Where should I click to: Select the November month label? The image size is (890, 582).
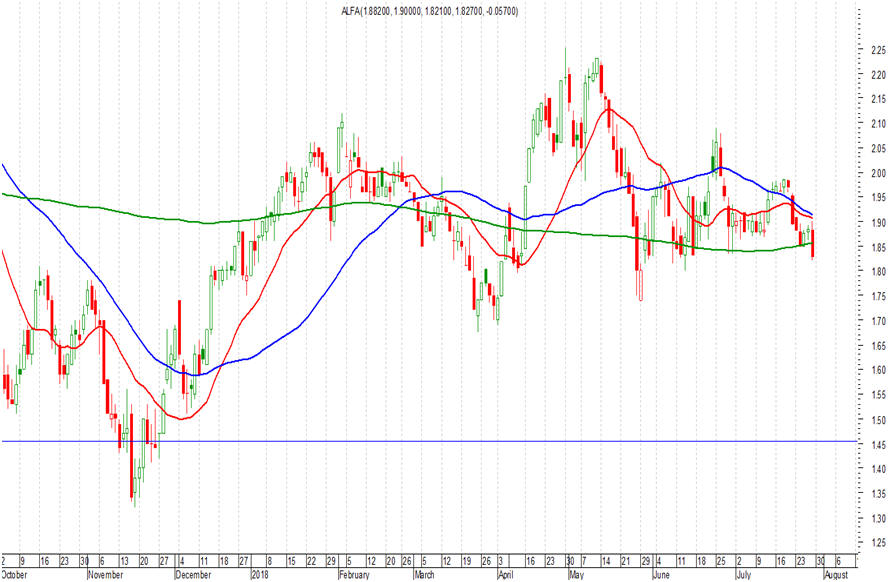[x=106, y=575]
